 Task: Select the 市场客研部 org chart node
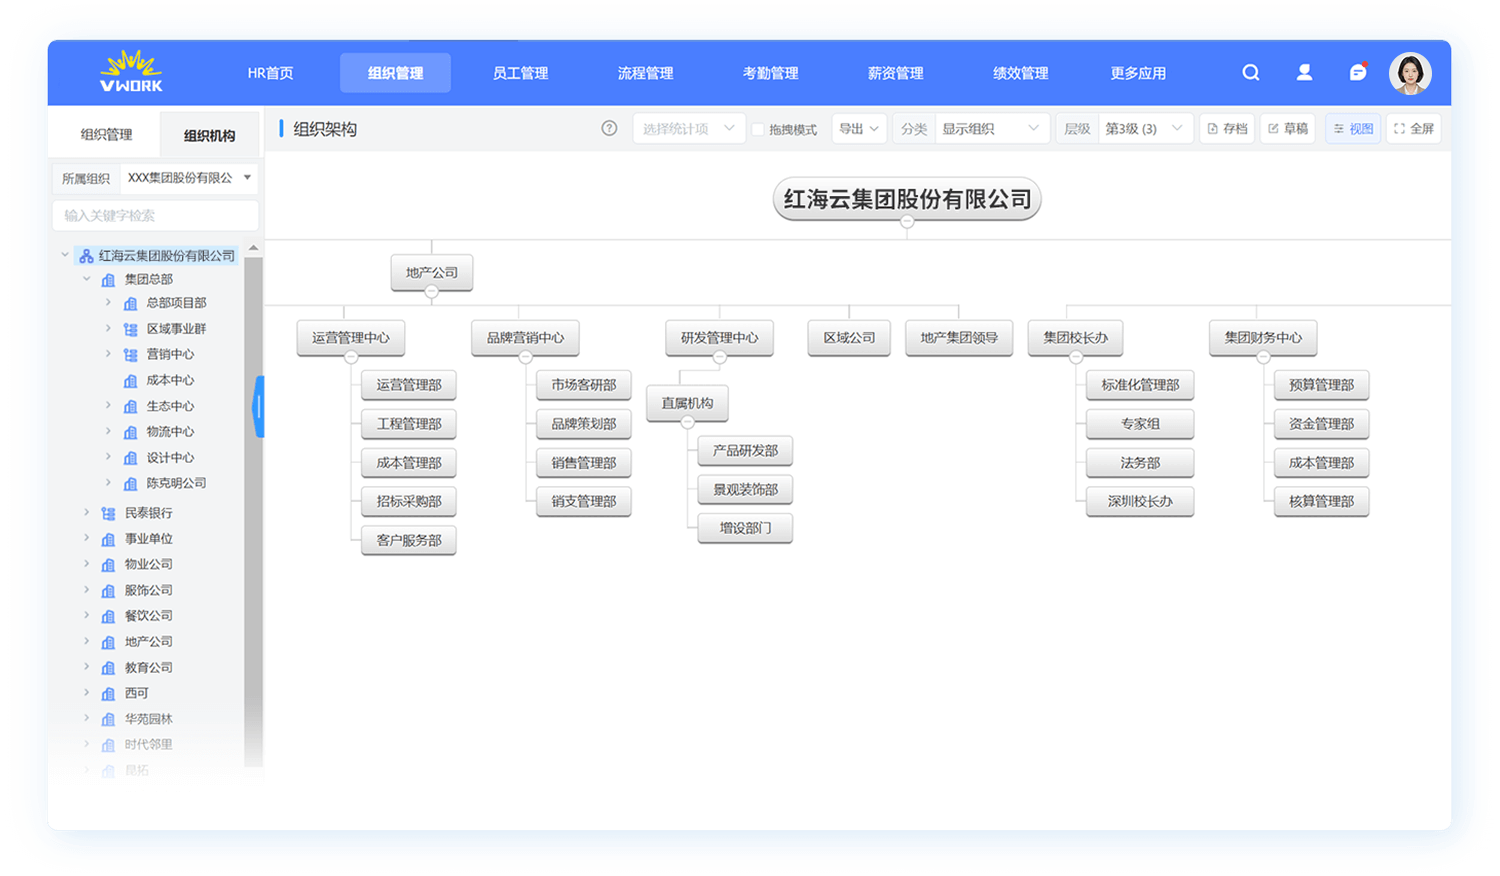point(584,385)
